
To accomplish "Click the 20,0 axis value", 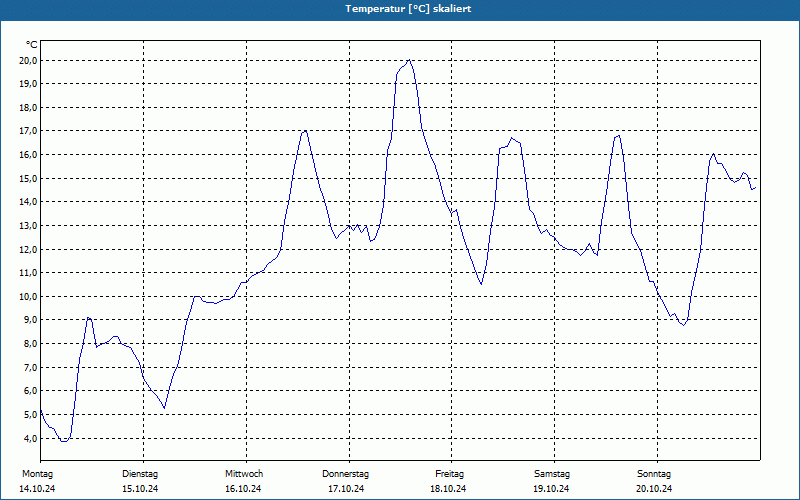I will tap(28, 61).
